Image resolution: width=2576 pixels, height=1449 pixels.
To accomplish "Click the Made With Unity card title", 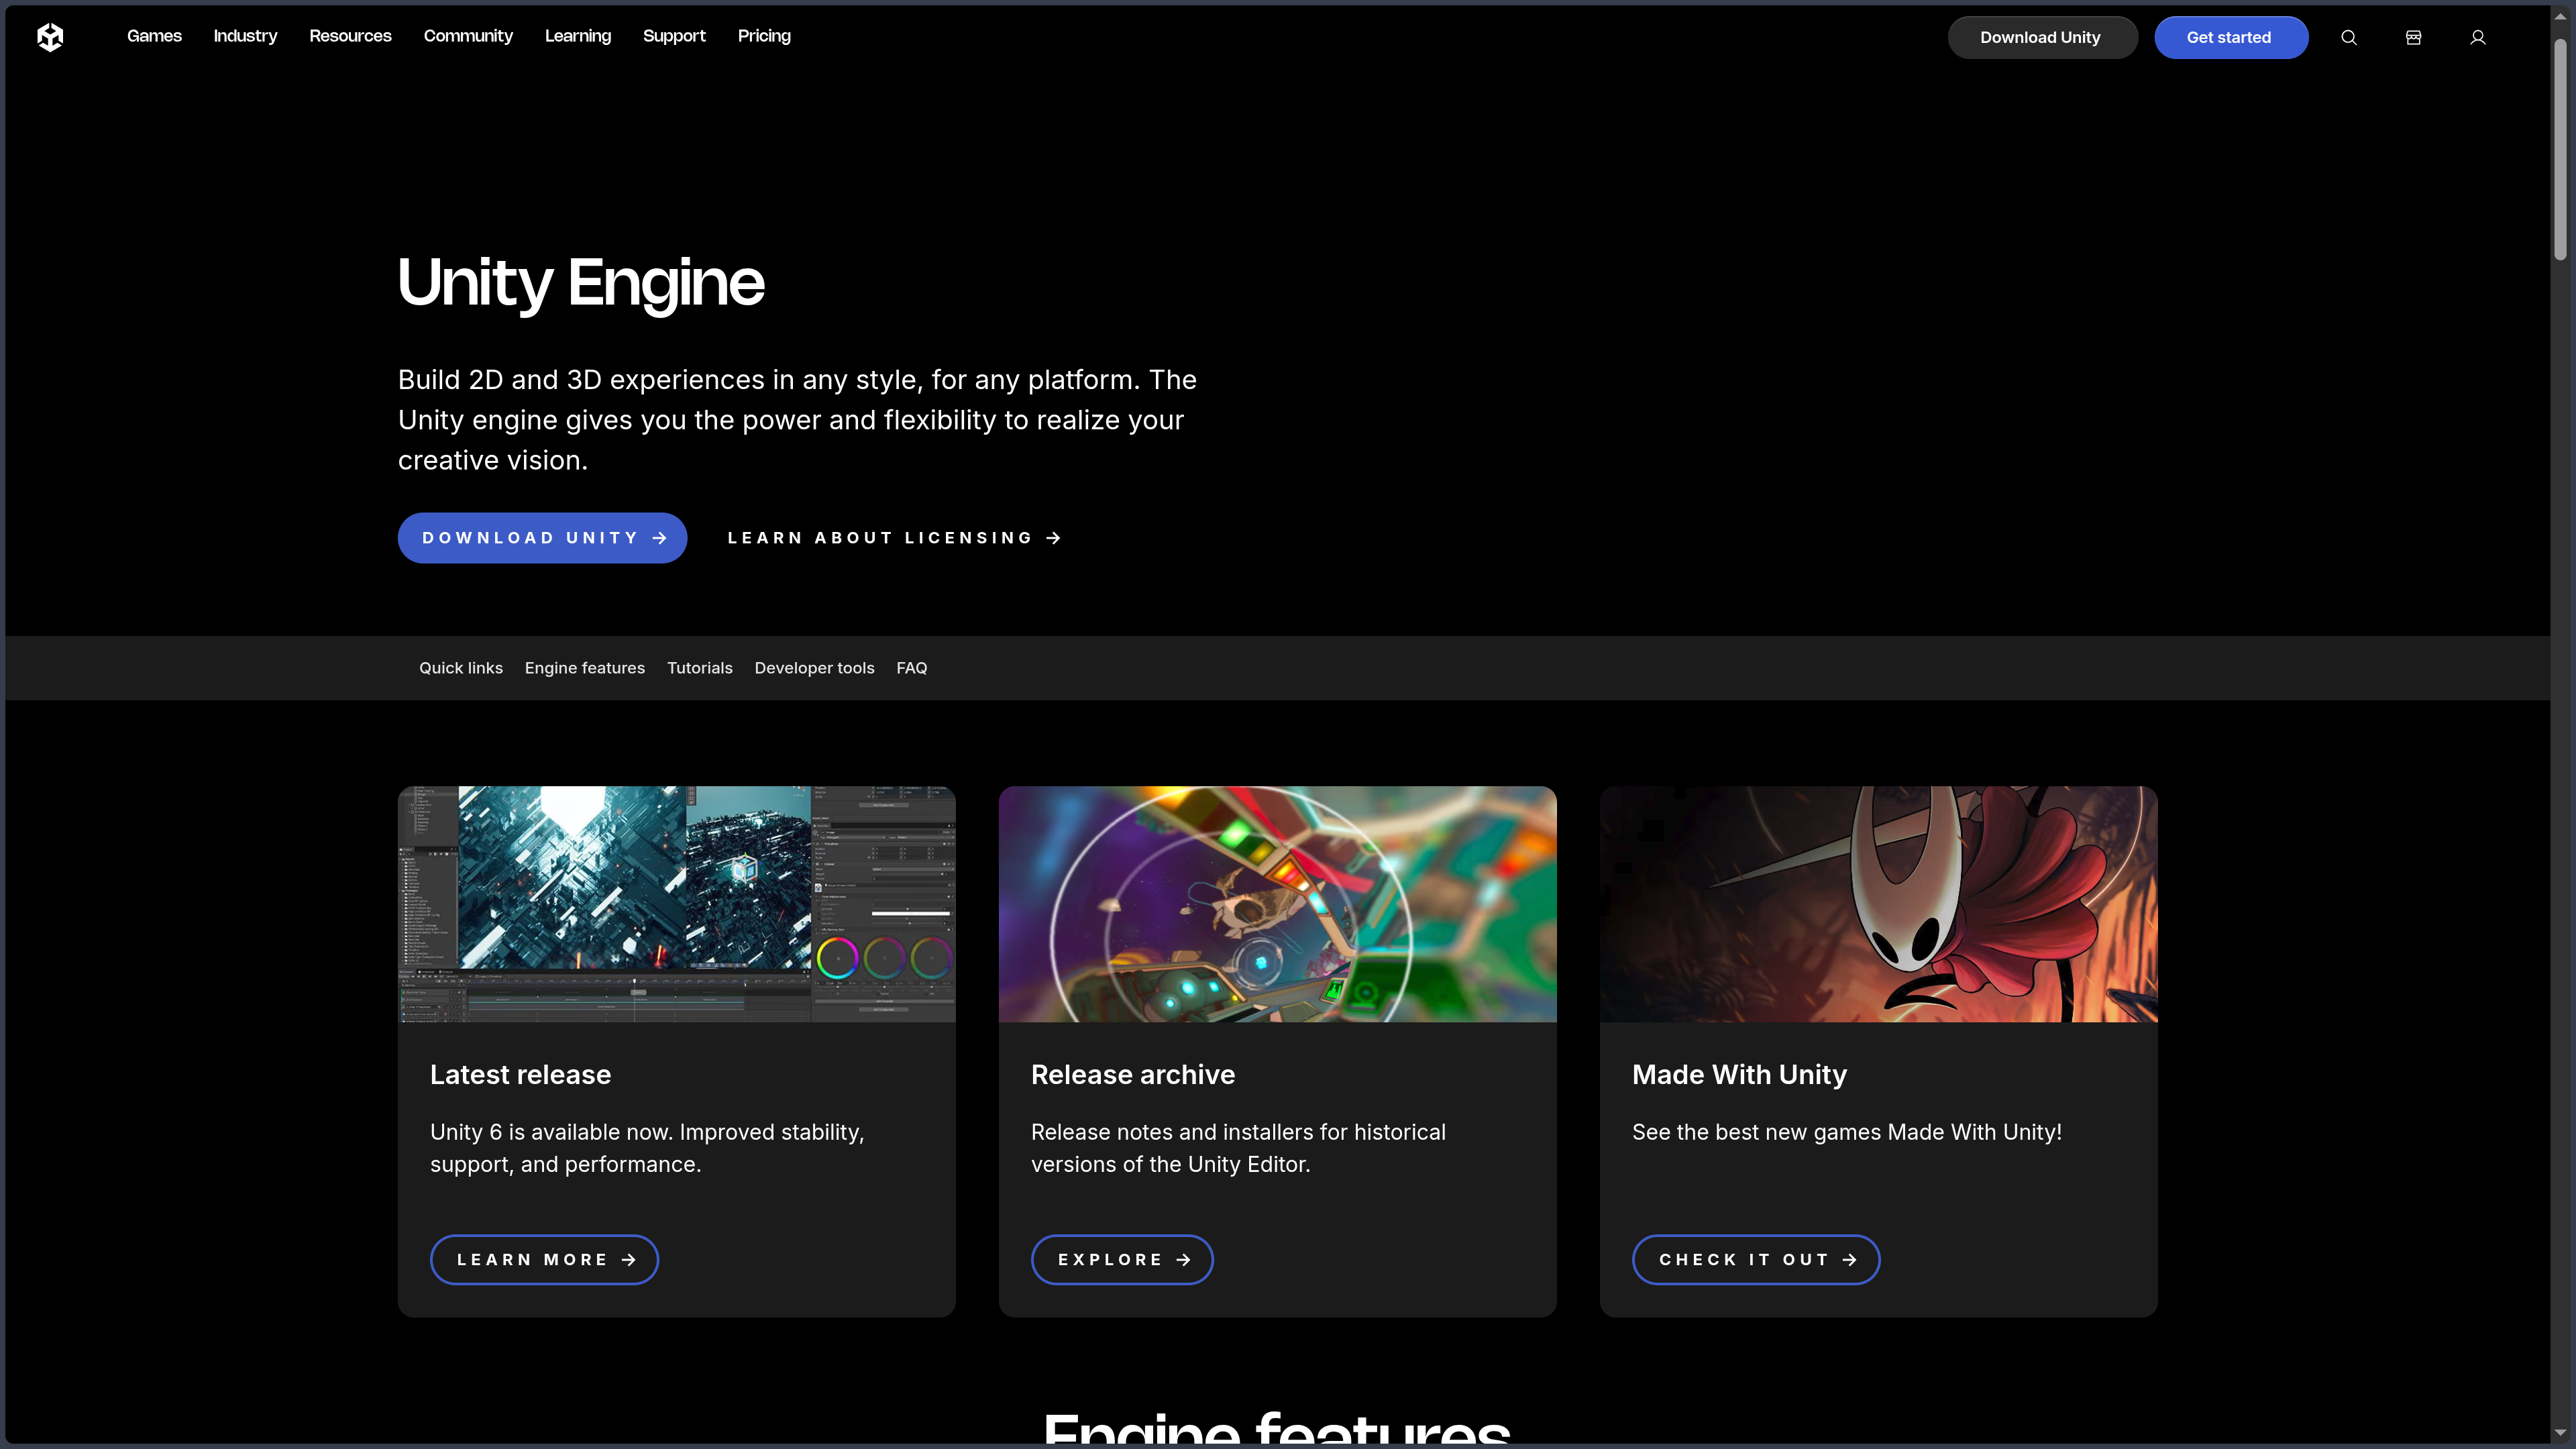I will (1739, 1075).
